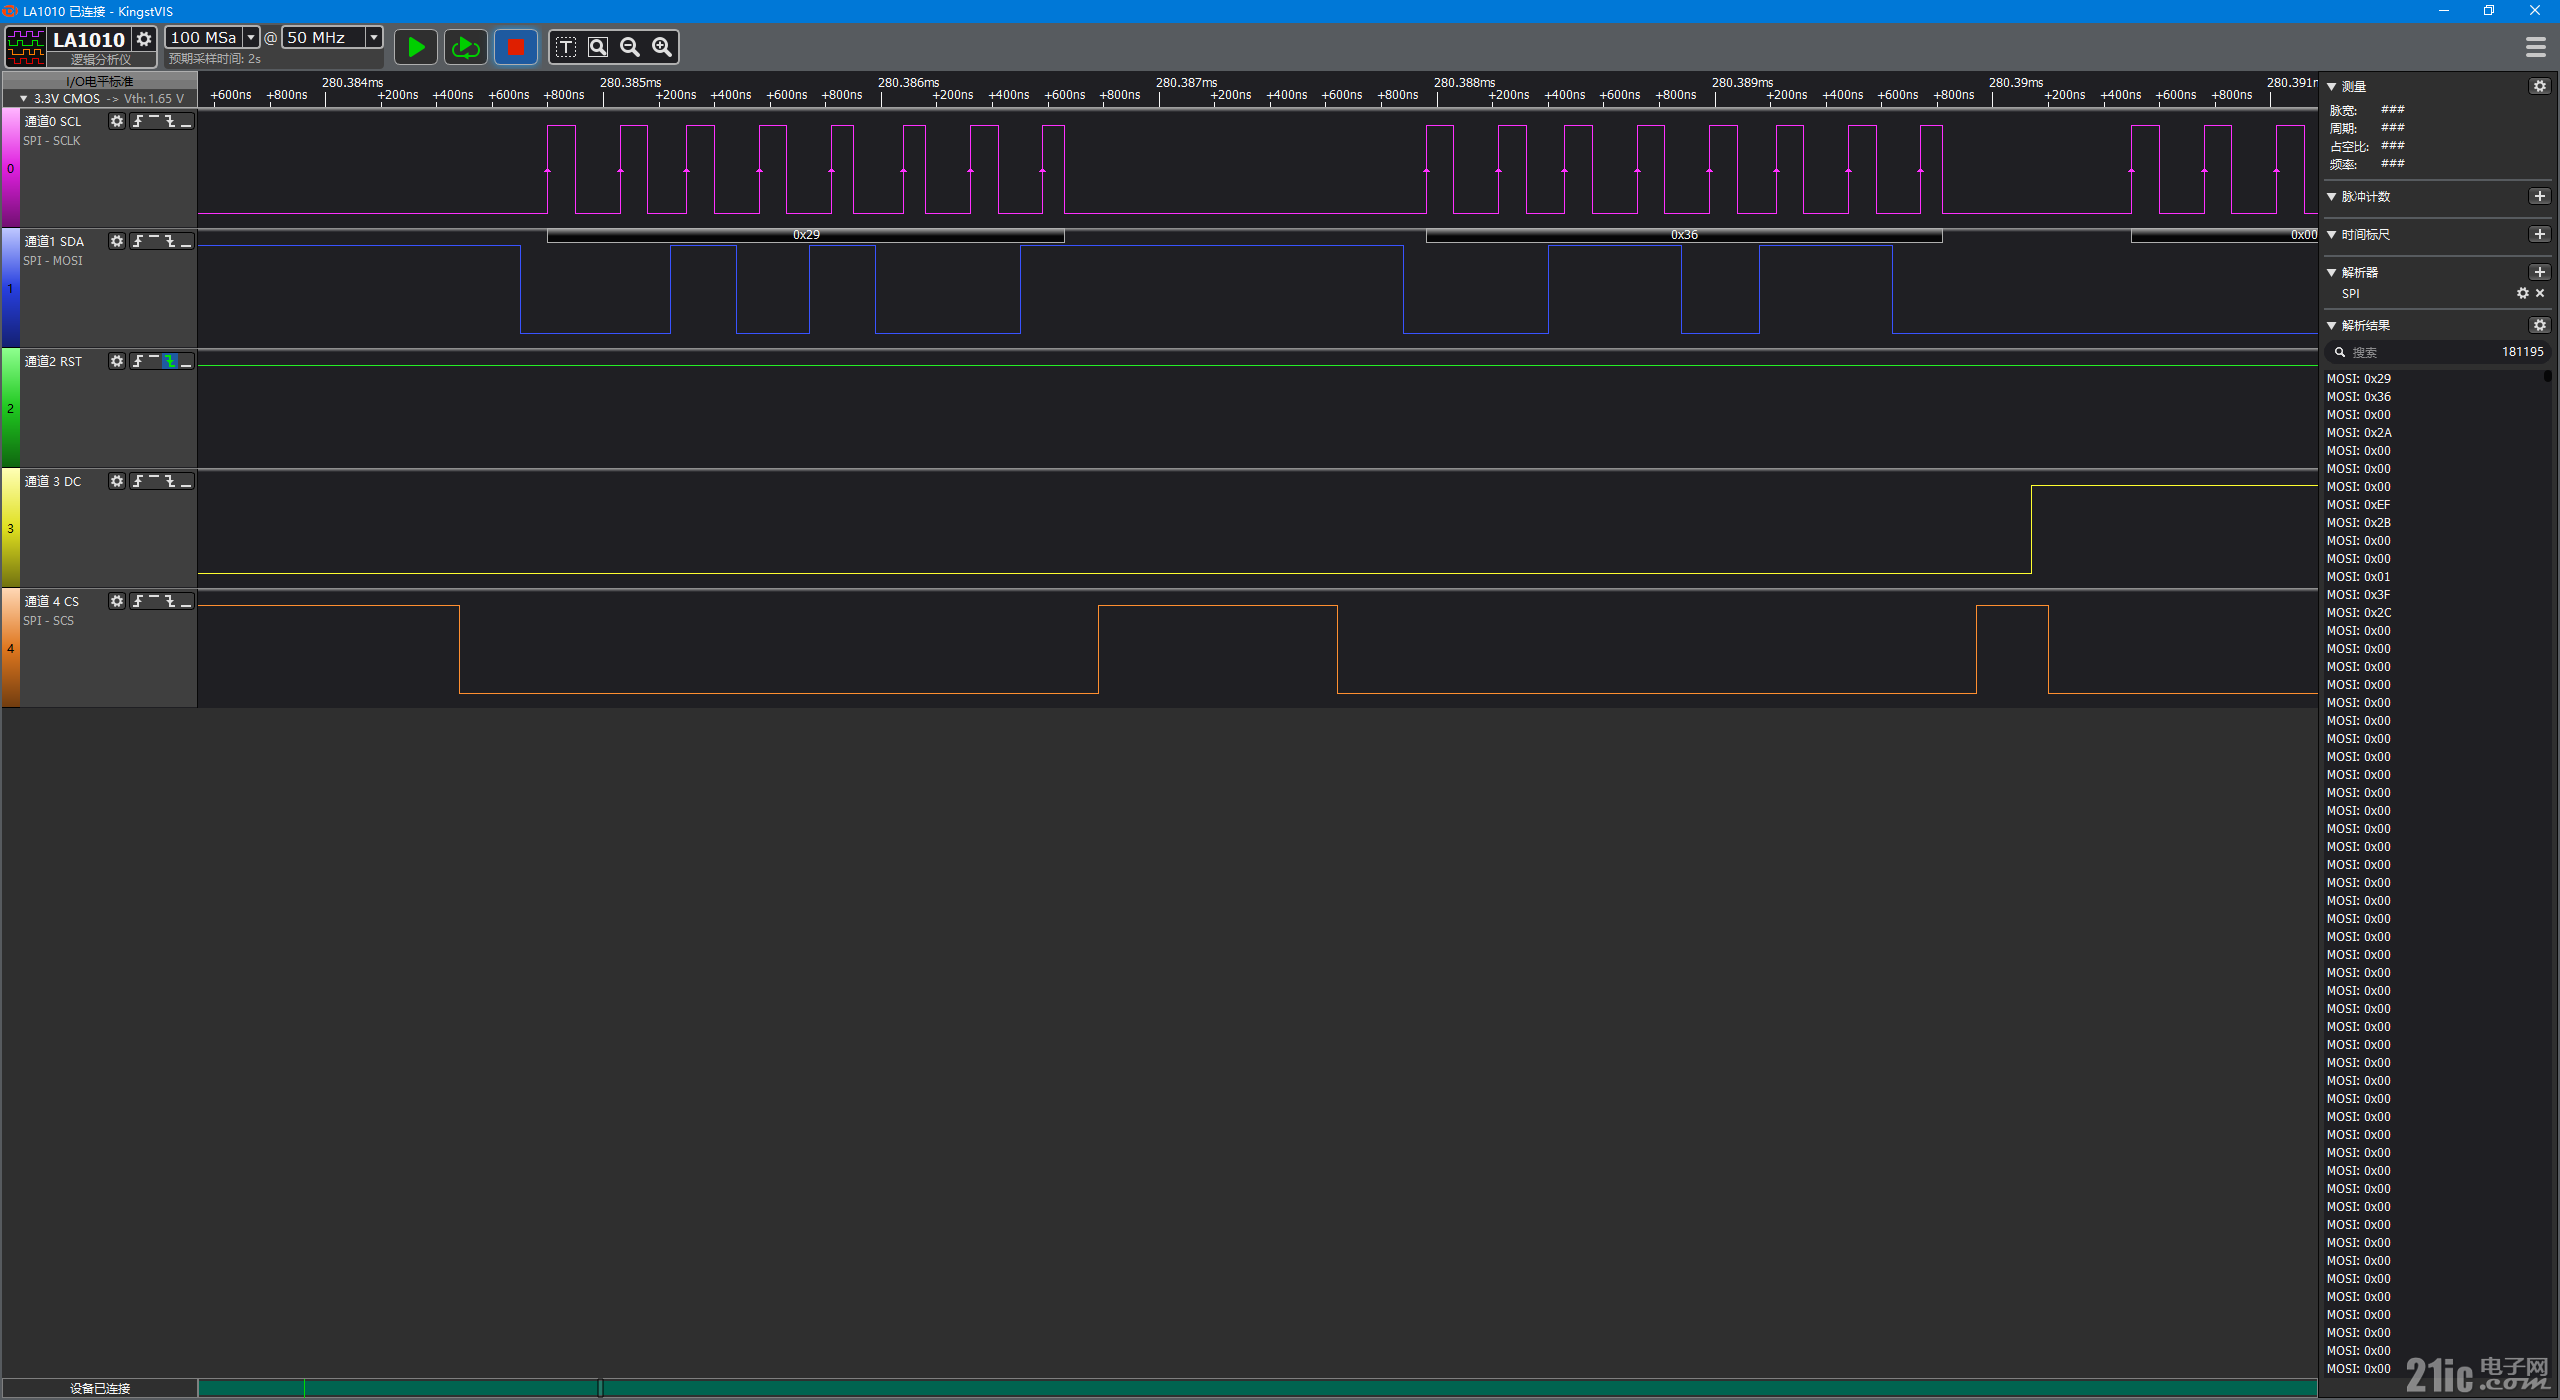Click the 通道0 SCL channel name label
2560x1400 pixels.
point(53,121)
